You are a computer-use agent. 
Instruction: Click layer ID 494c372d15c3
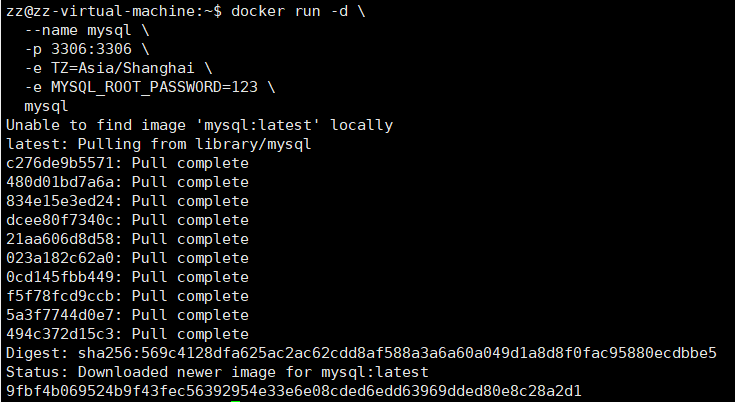tap(60, 334)
